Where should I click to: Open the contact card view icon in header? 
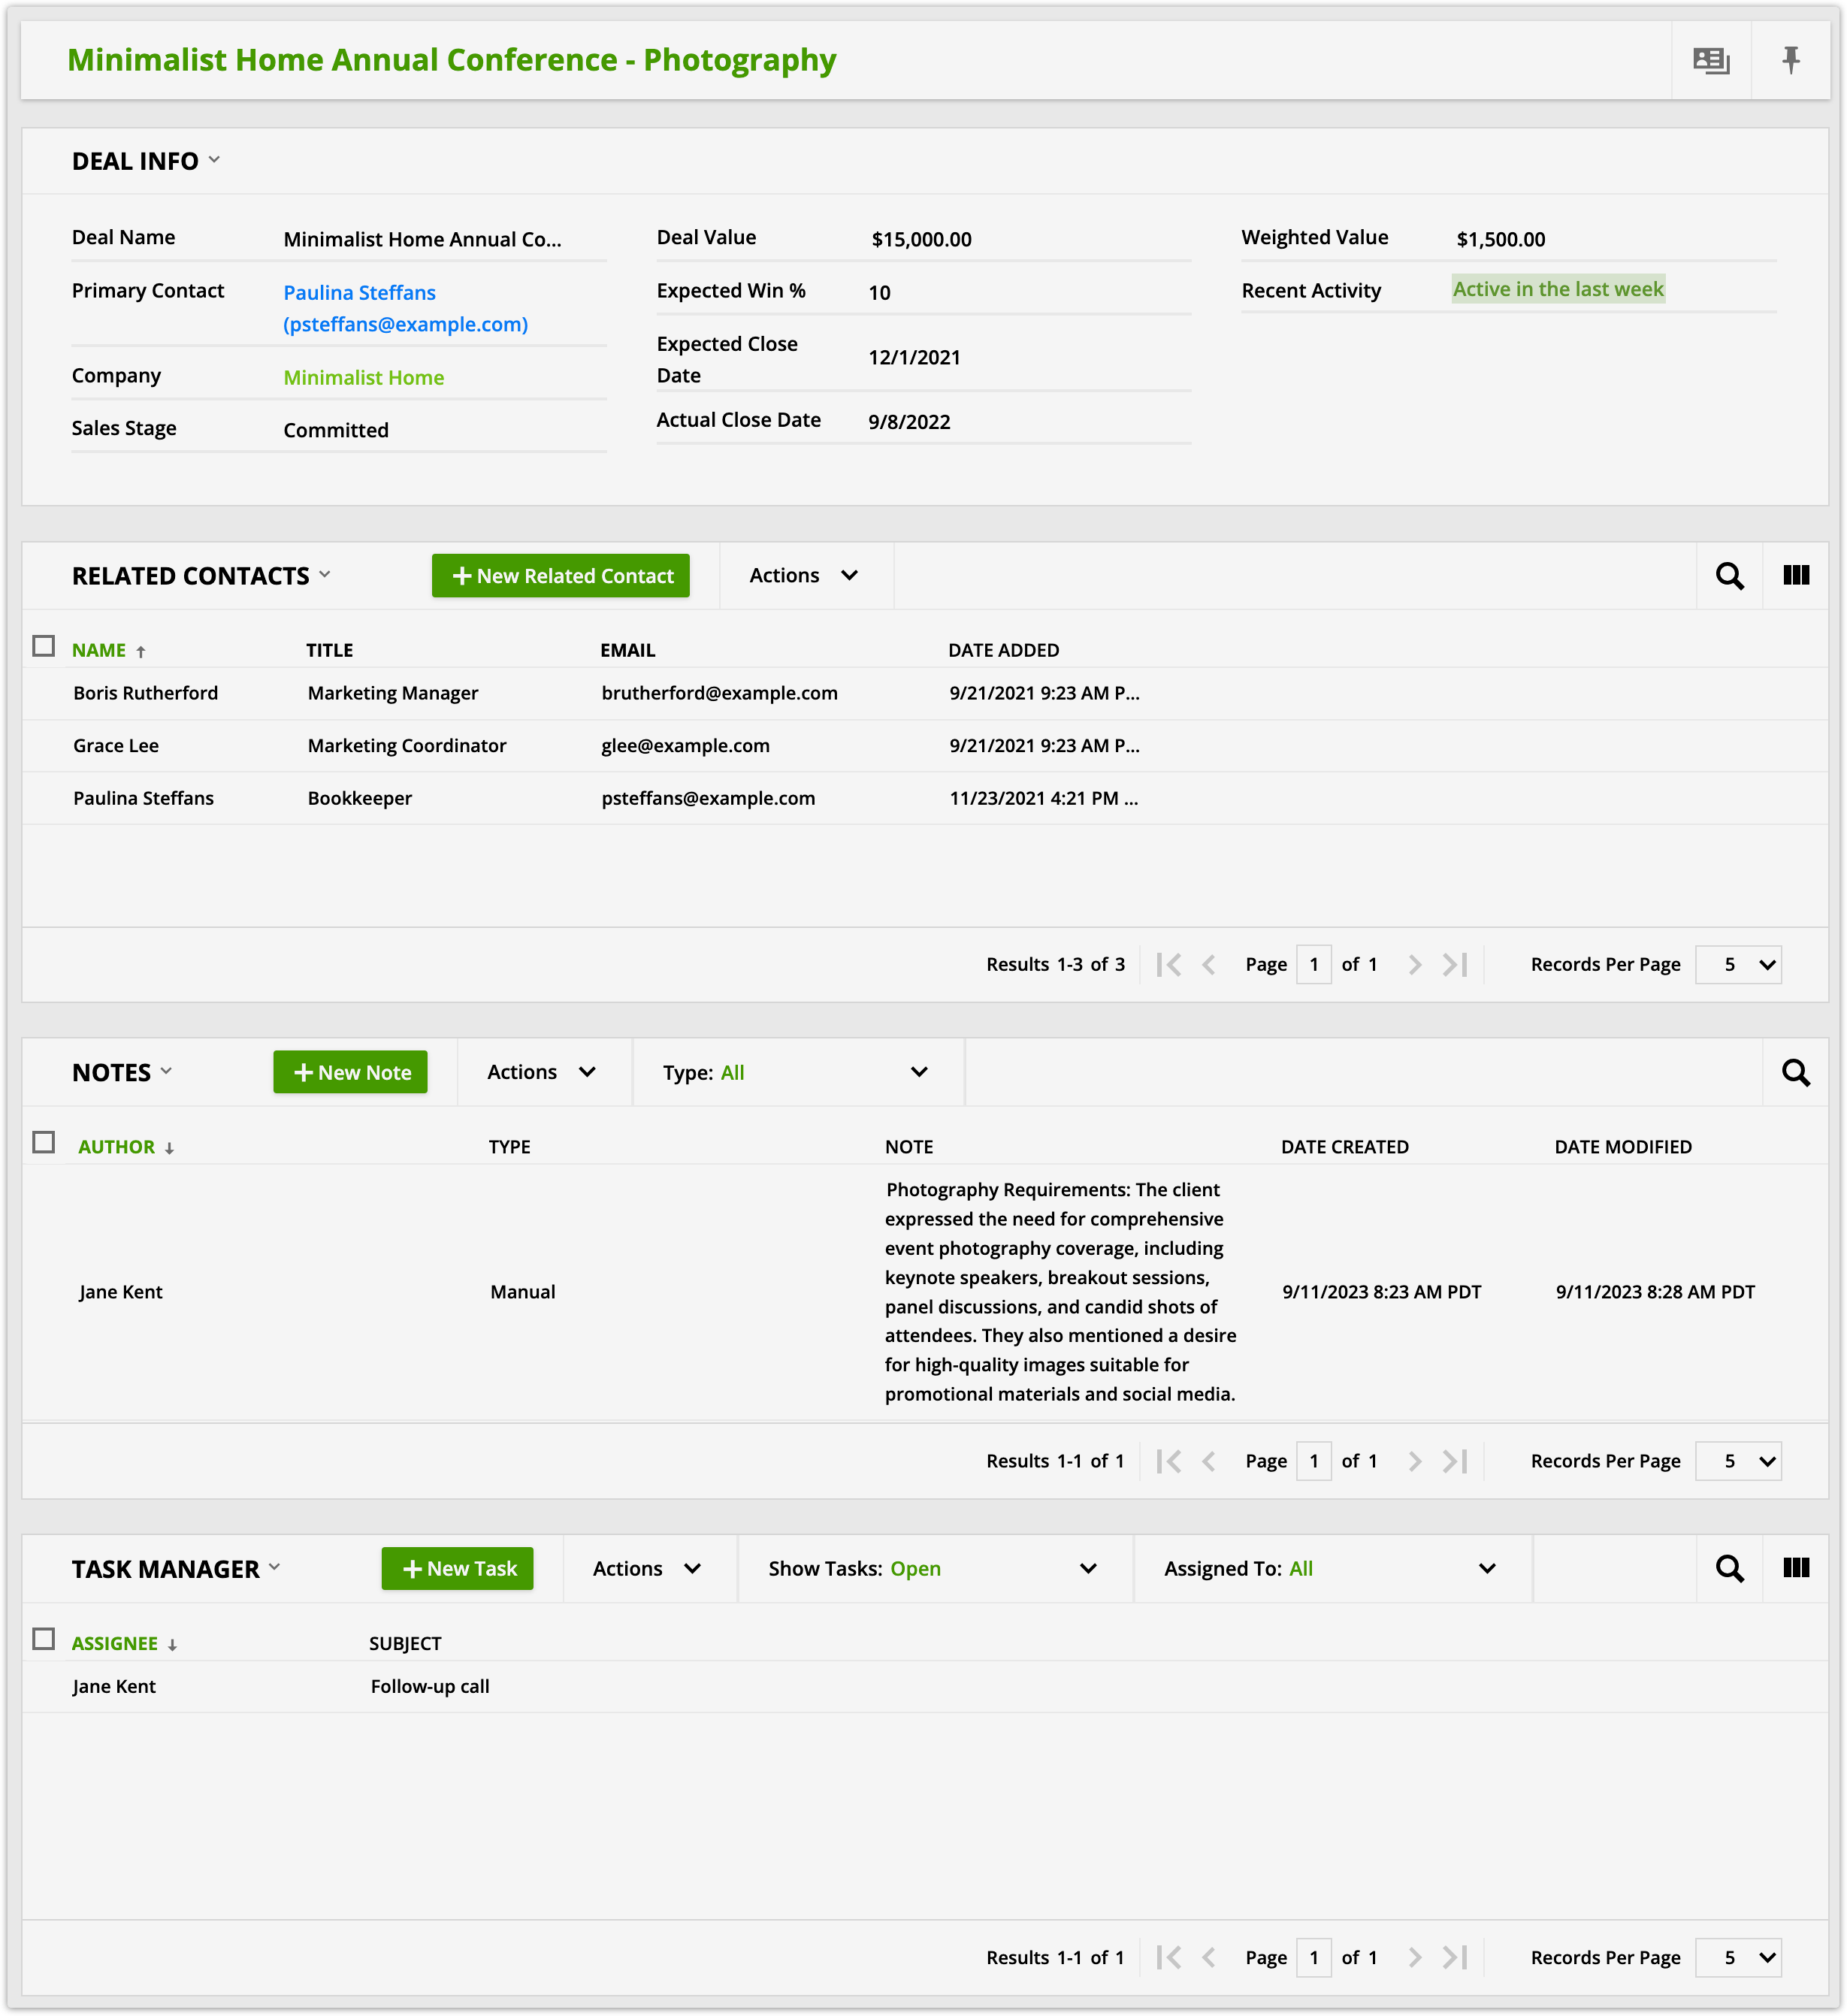pyautogui.click(x=1710, y=61)
